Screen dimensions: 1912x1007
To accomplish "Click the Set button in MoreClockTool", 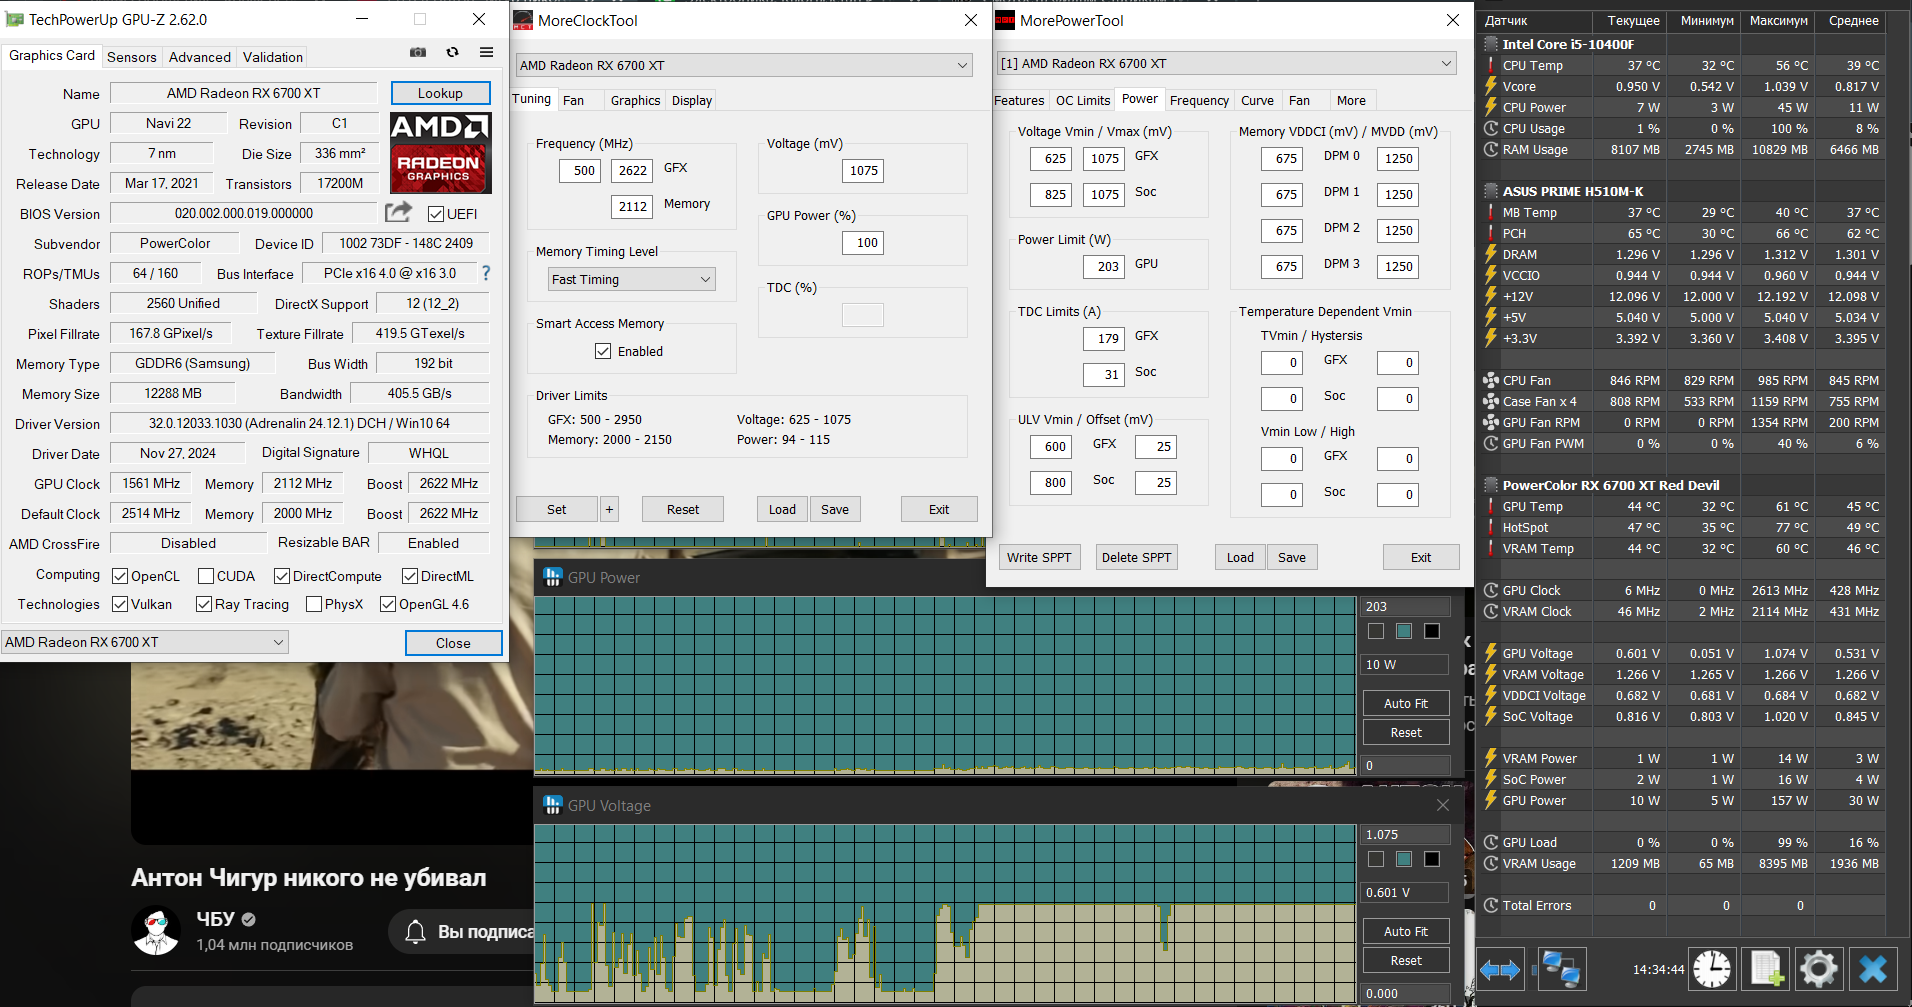I will [x=557, y=509].
